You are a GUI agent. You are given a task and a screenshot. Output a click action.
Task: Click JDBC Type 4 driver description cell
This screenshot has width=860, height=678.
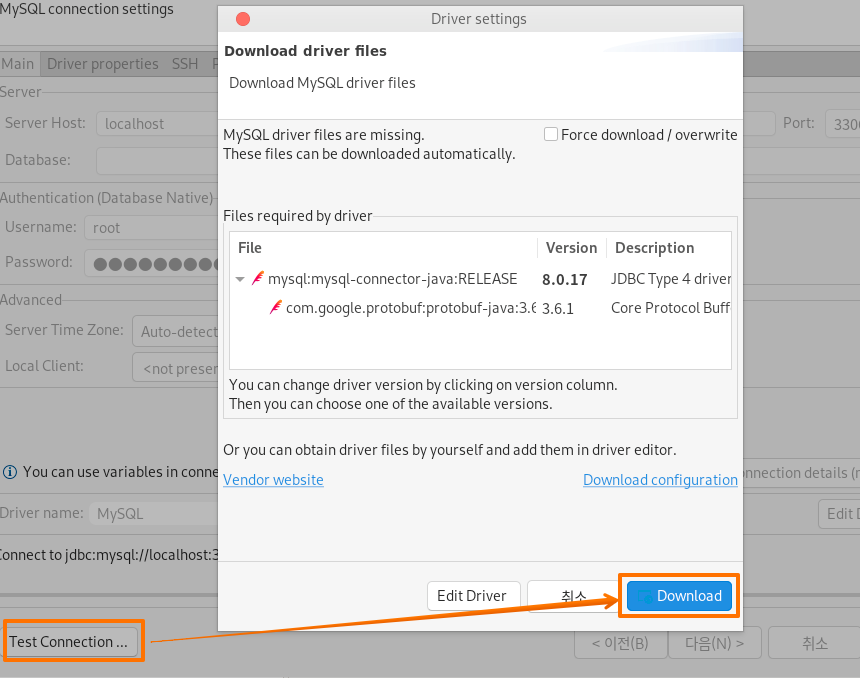coord(671,279)
